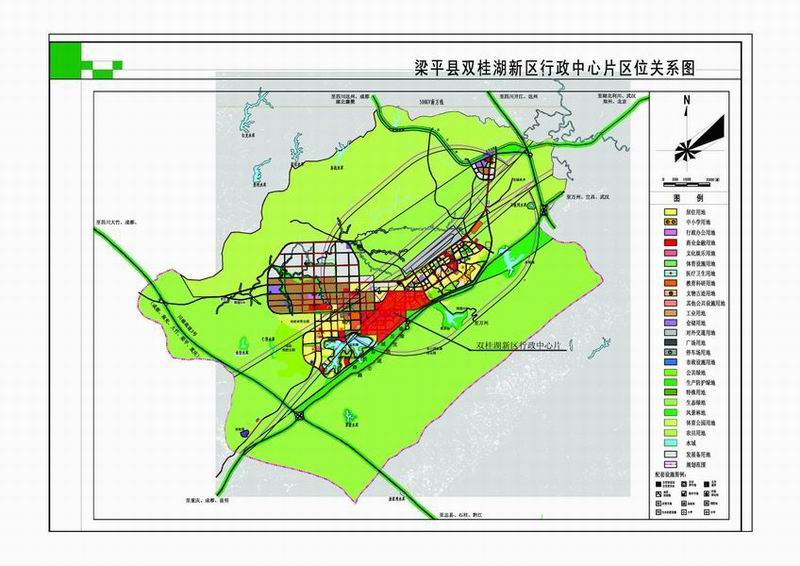The width and height of the screenshot is (800, 566).
Task: Click the green checkered logo top-left
Action: coord(86,61)
